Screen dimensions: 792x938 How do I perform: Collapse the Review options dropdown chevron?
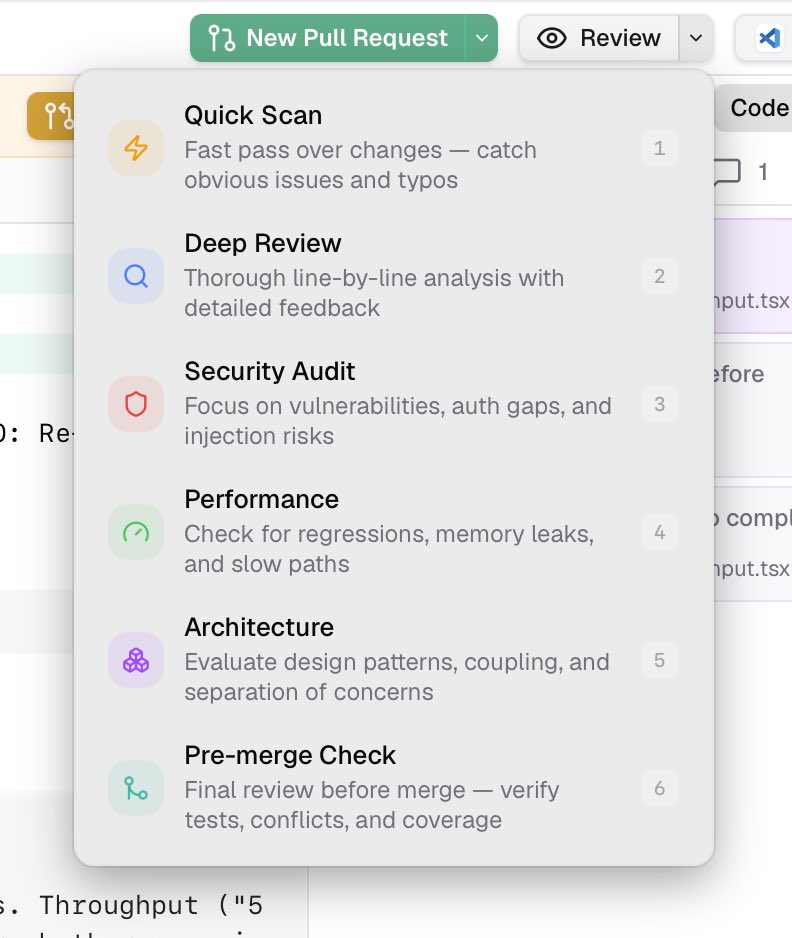[696, 38]
